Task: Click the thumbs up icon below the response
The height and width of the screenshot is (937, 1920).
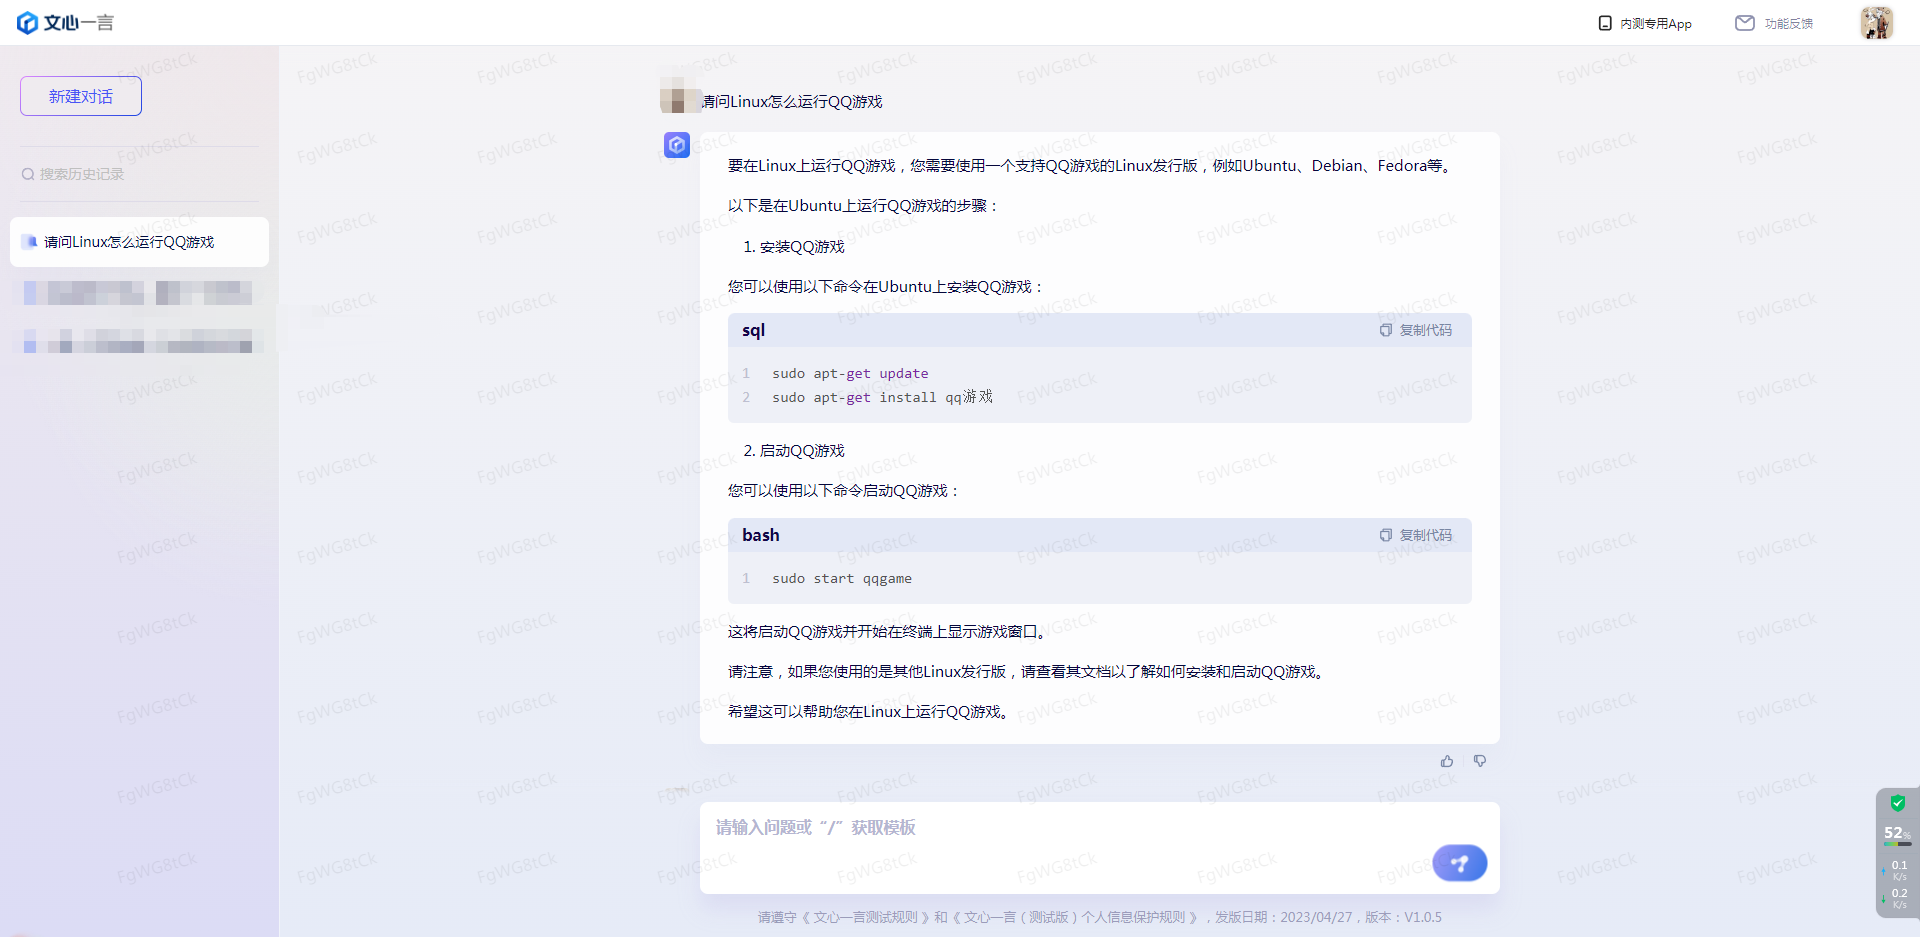Action: [x=1447, y=761]
